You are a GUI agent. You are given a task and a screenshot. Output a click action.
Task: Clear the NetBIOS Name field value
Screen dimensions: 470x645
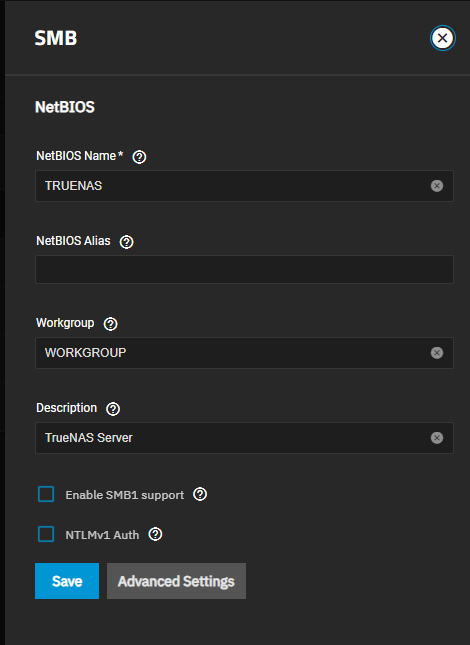pyautogui.click(x=437, y=186)
